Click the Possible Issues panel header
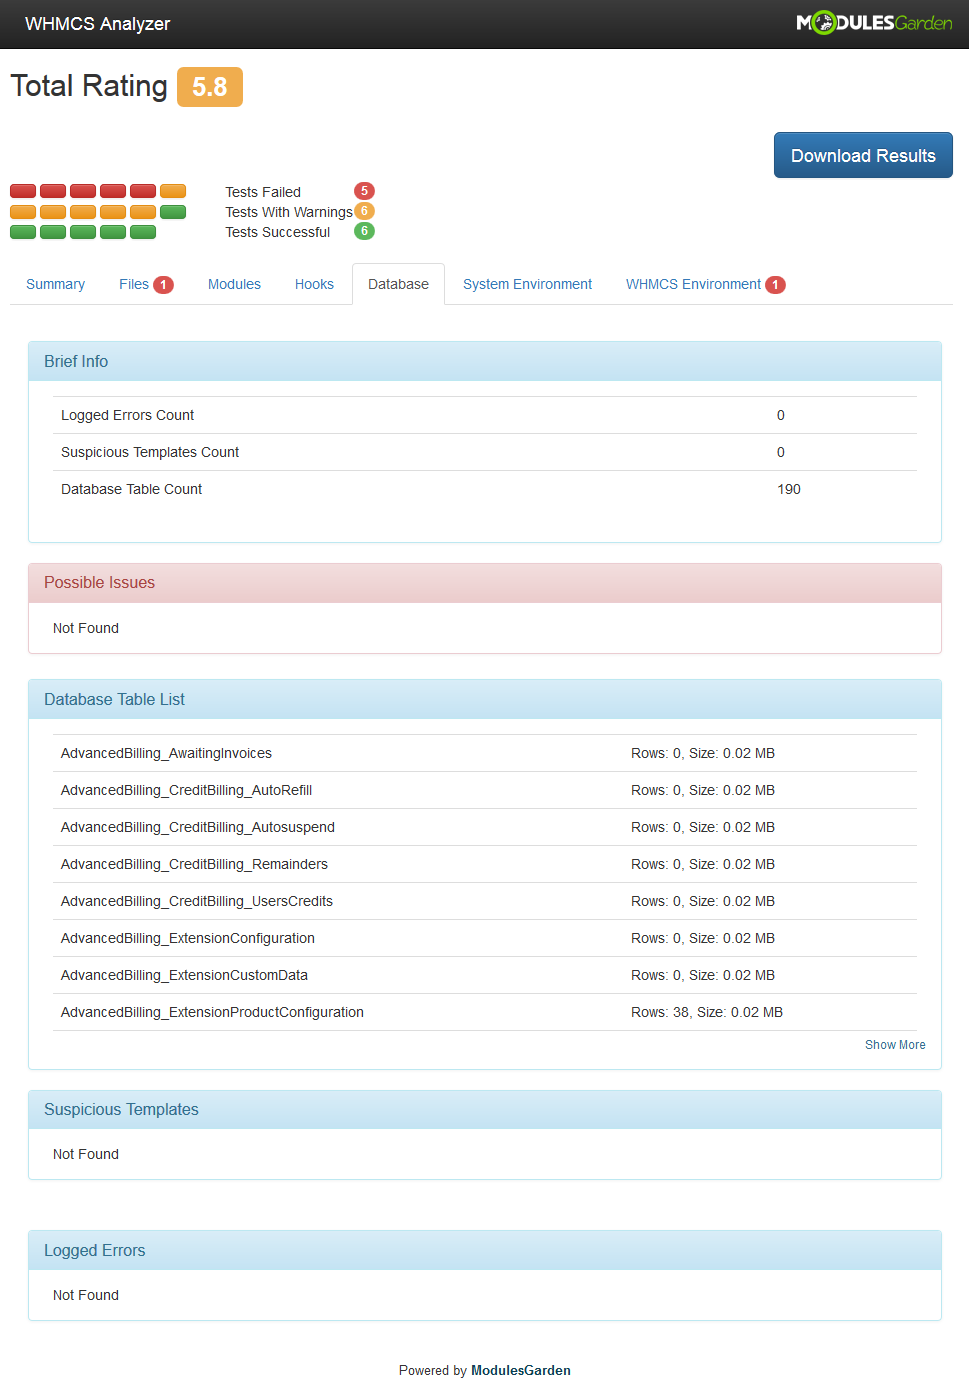The height and width of the screenshot is (1395, 969). [x=485, y=583]
